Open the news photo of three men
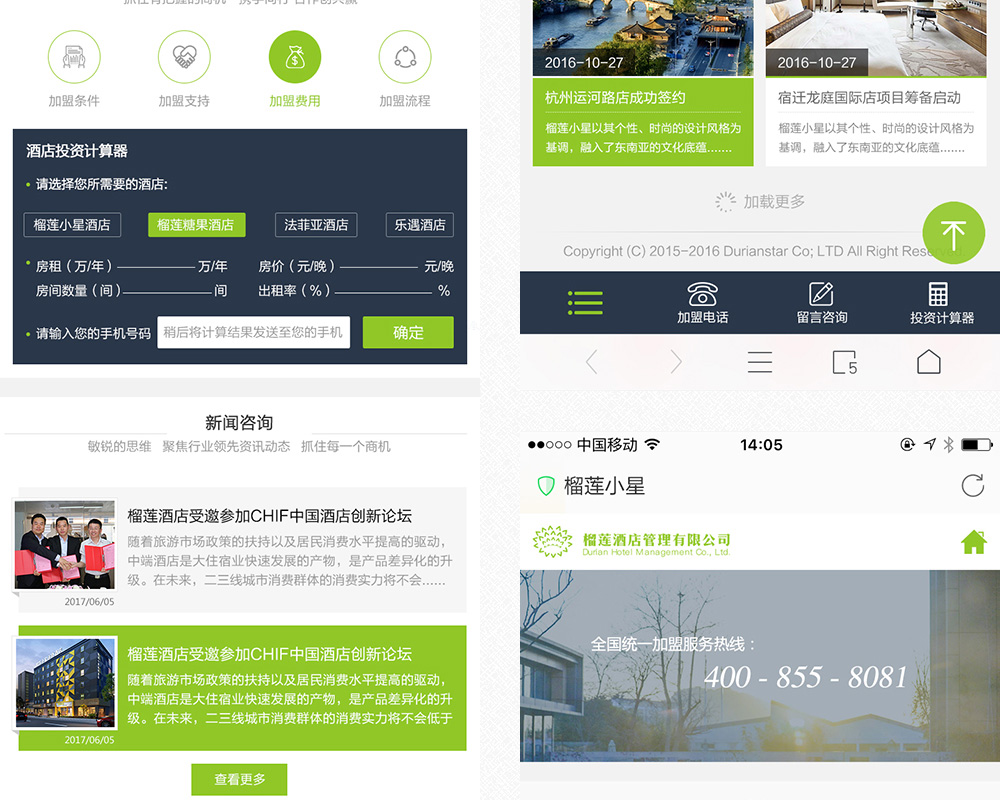1000x800 pixels. click(x=65, y=544)
